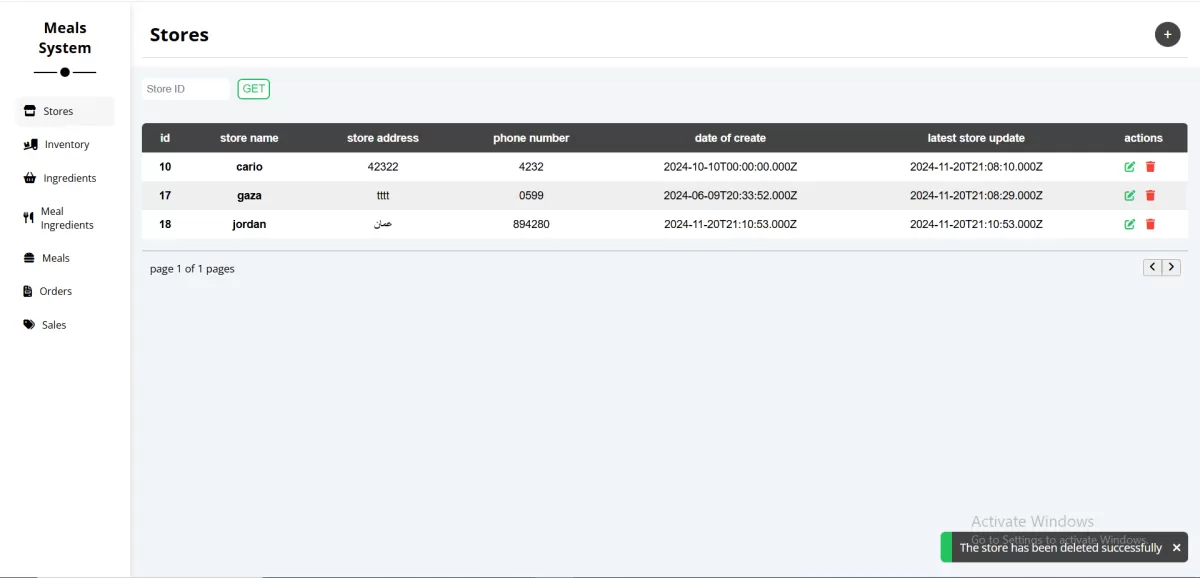The image size is (1200, 578).
Task: Click the Inventory truck icon in sidebar
Action: pyautogui.click(x=30, y=145)
